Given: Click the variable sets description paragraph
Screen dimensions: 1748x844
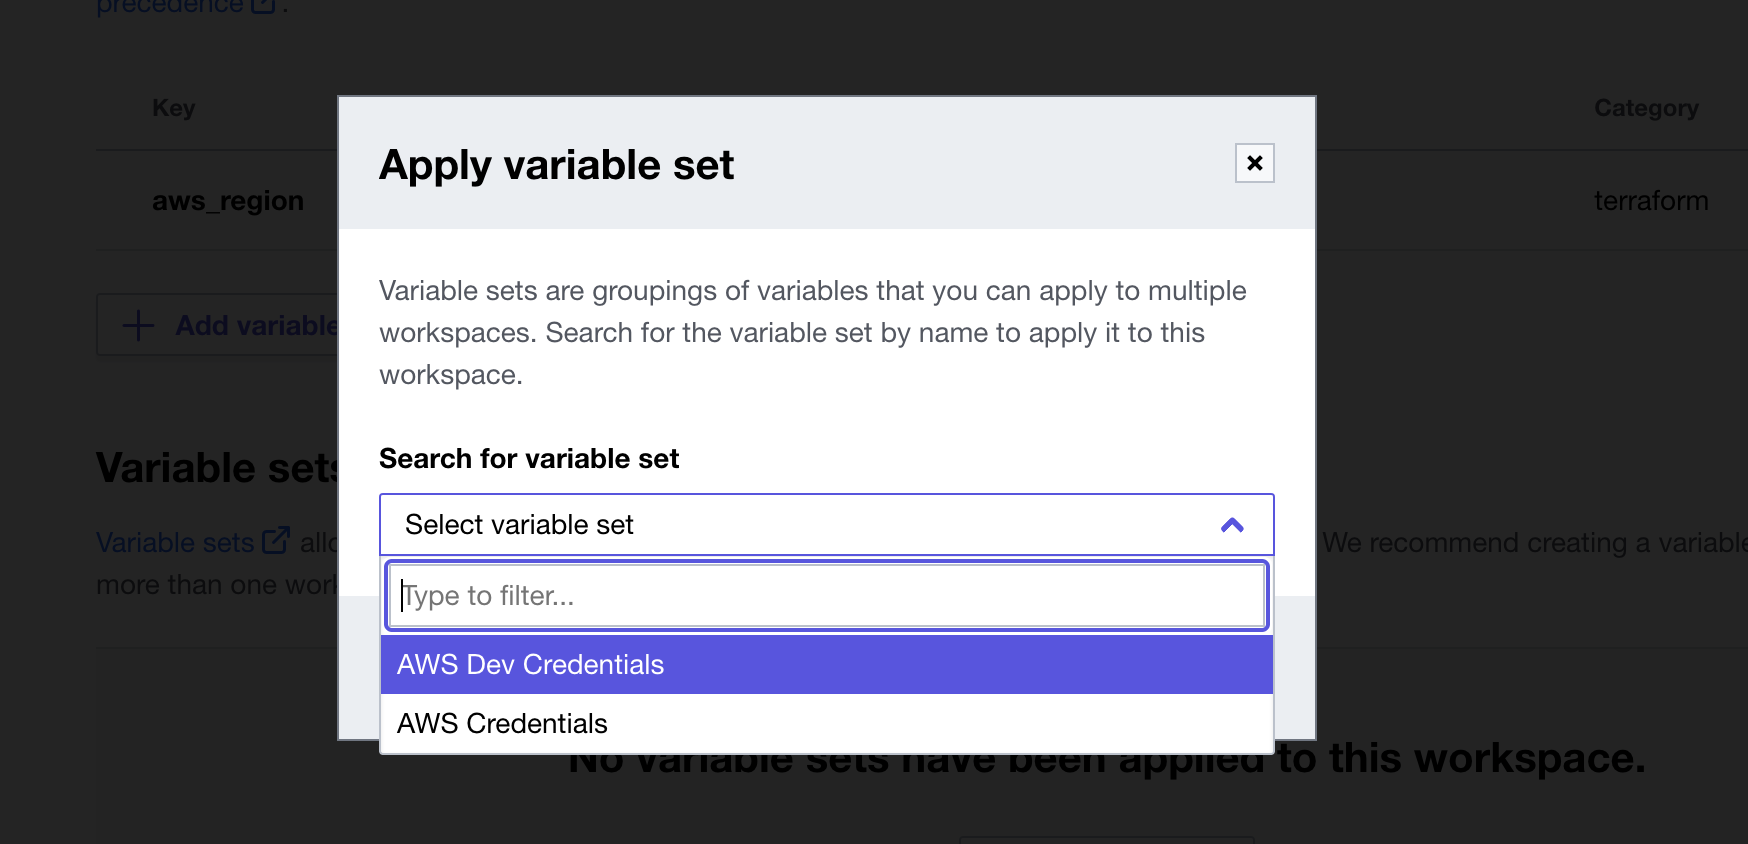Looking at the screenshot, I should click(x=812, y=332).
